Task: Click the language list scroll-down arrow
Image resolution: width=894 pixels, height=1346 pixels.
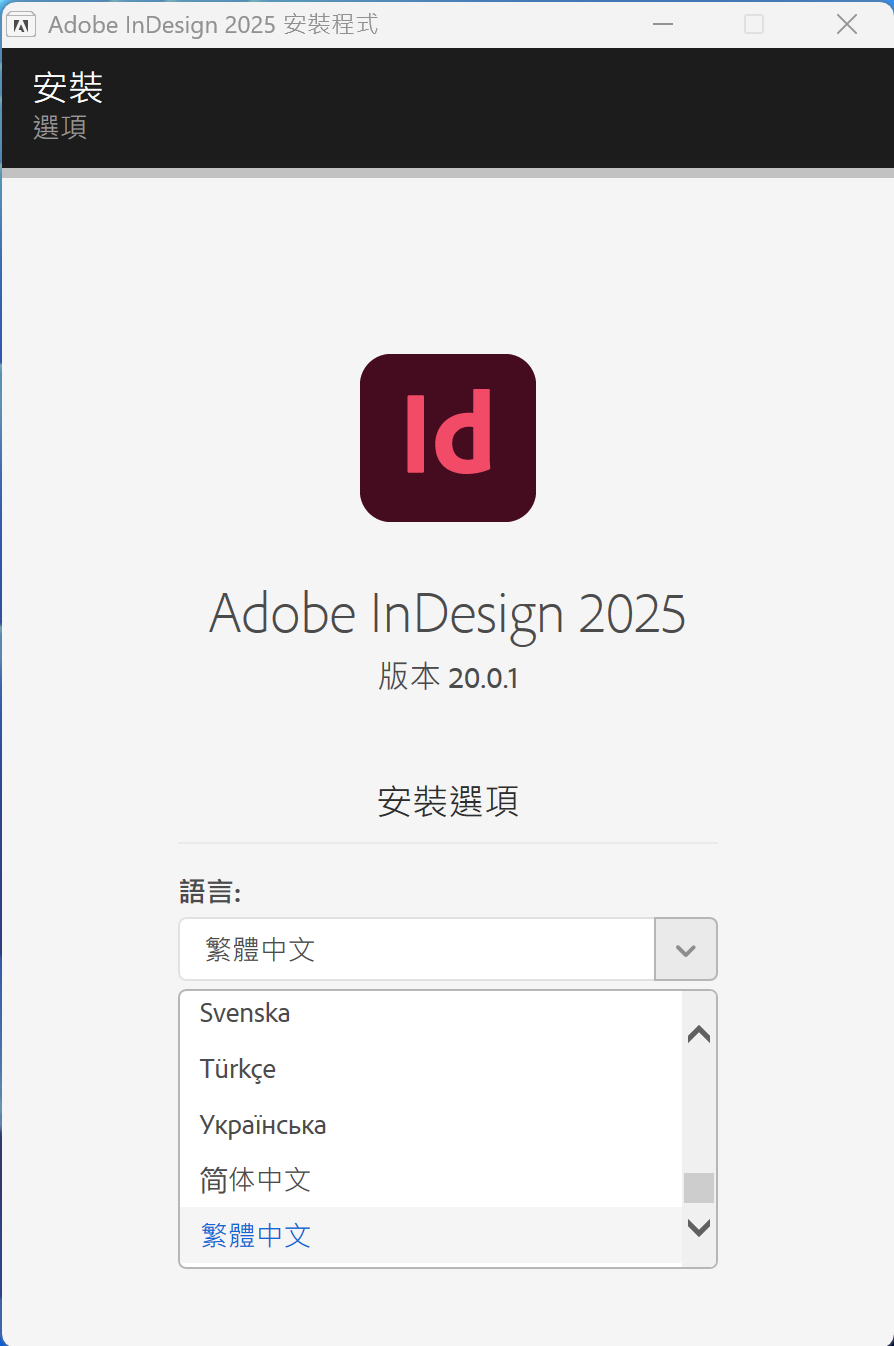Action: 699,1227
